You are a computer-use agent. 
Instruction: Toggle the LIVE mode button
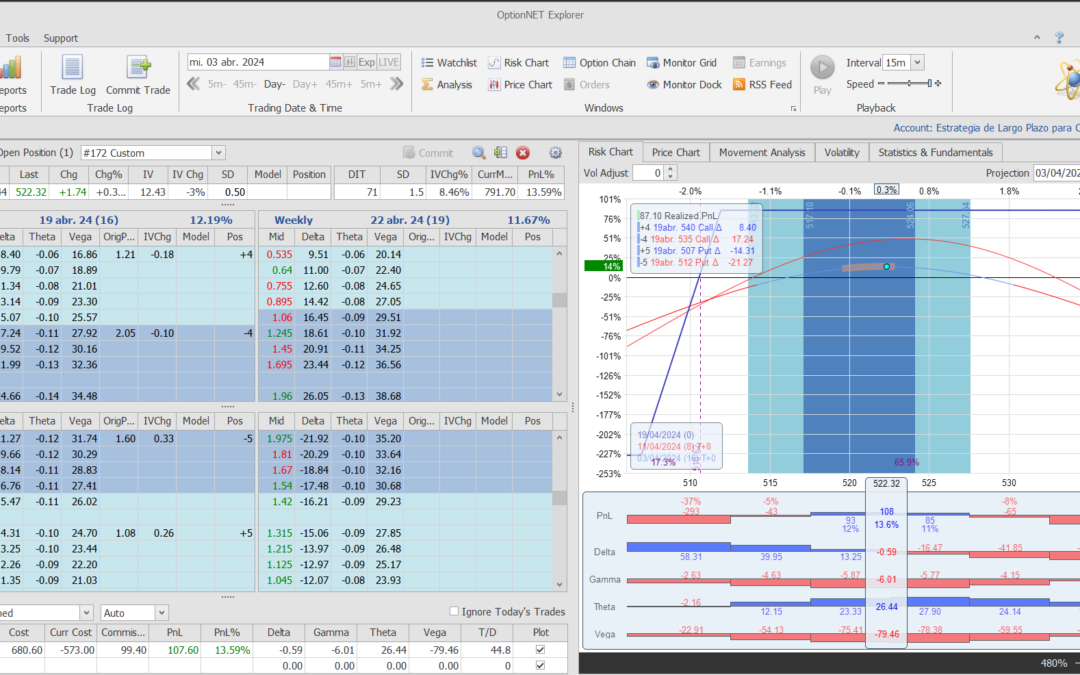(x=389, y=62)
